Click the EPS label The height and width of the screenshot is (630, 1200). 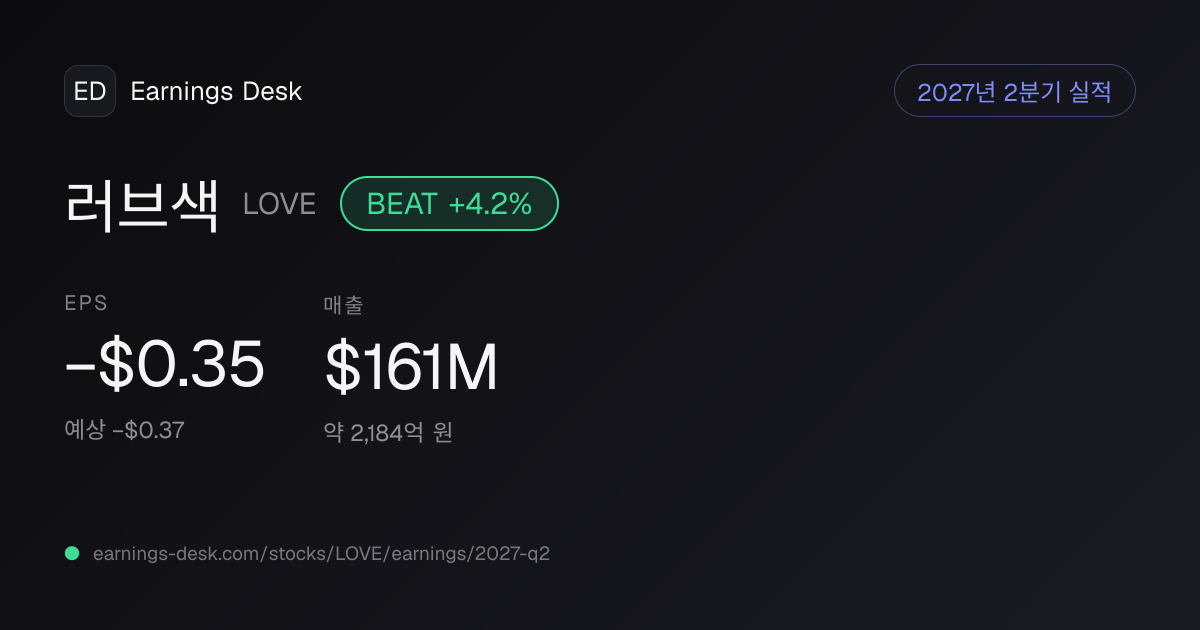tap(86, 305)
